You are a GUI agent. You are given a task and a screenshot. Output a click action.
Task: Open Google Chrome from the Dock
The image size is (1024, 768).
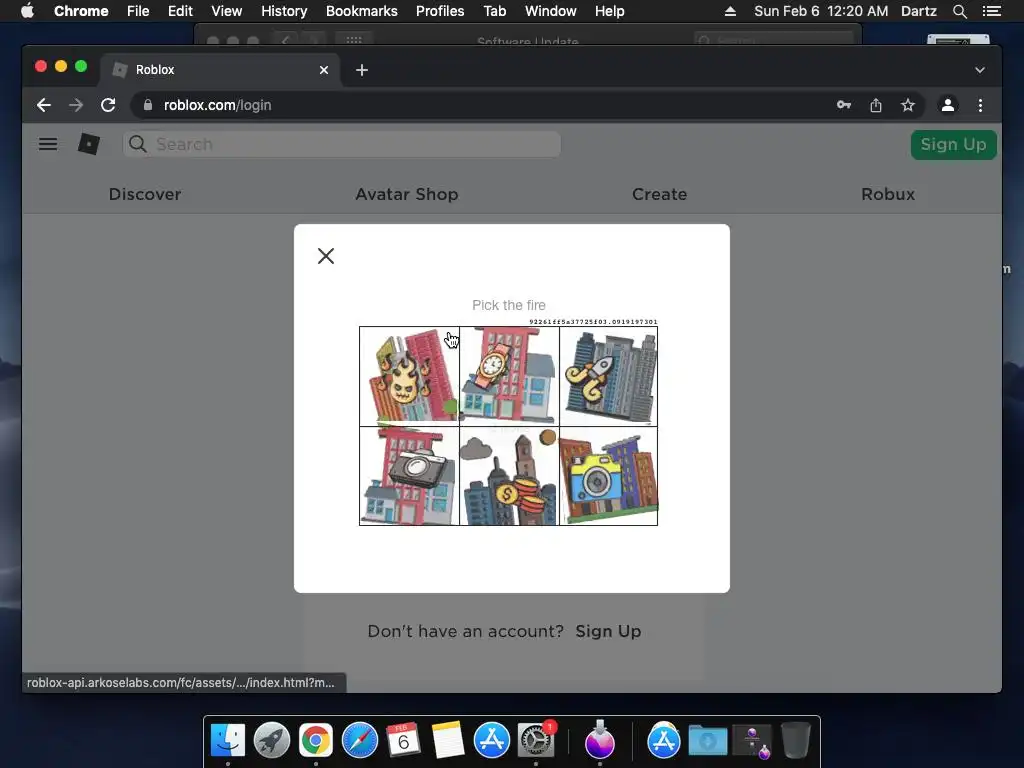point(316,740)
